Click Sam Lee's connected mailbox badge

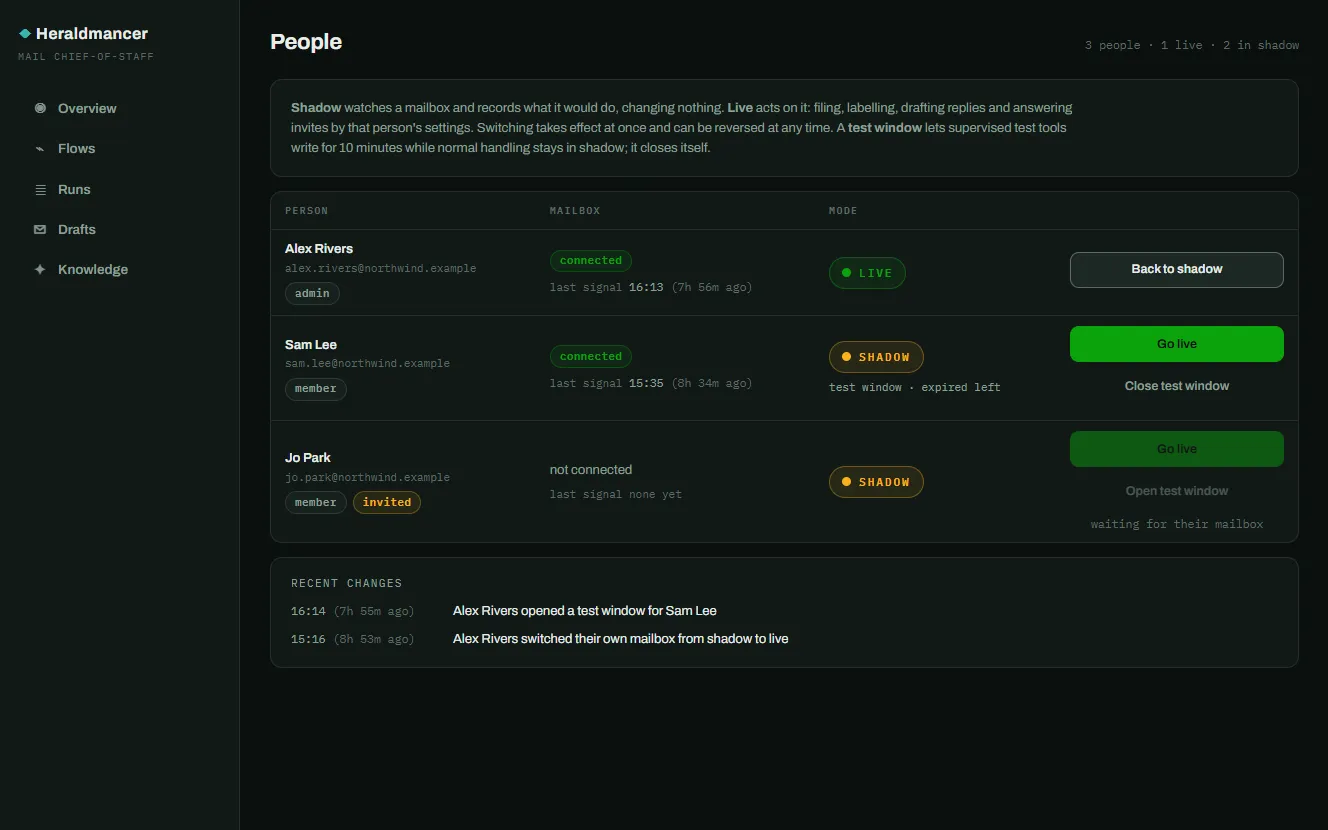[x=591, y=356]
